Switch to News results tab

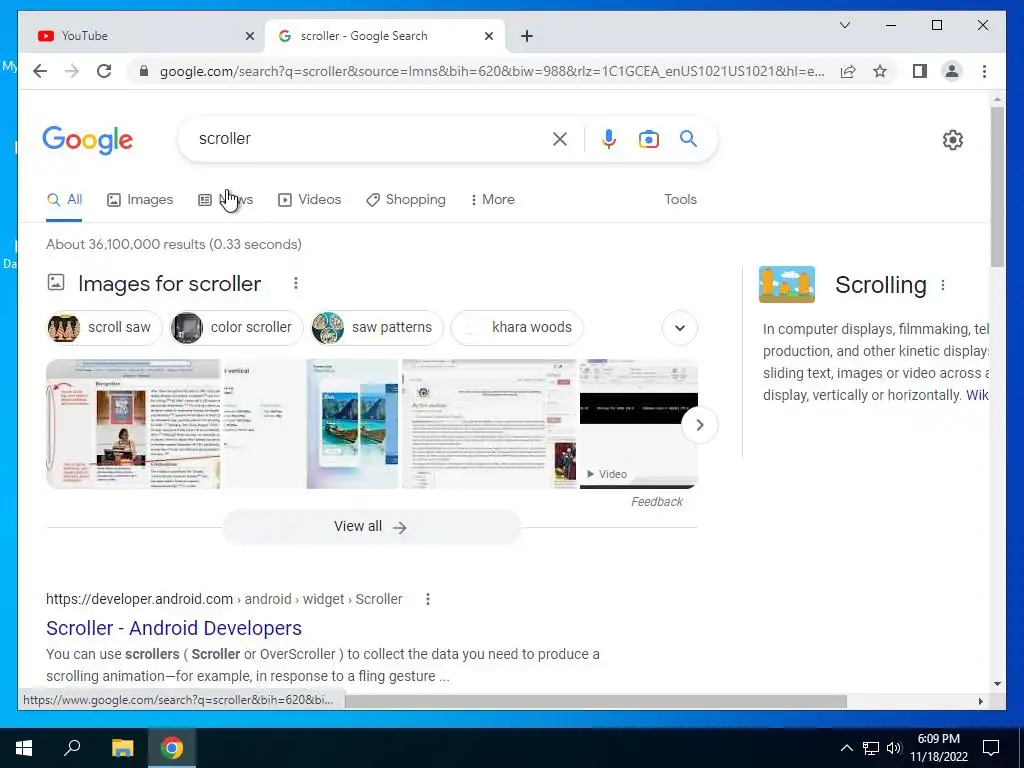(225, 200)
